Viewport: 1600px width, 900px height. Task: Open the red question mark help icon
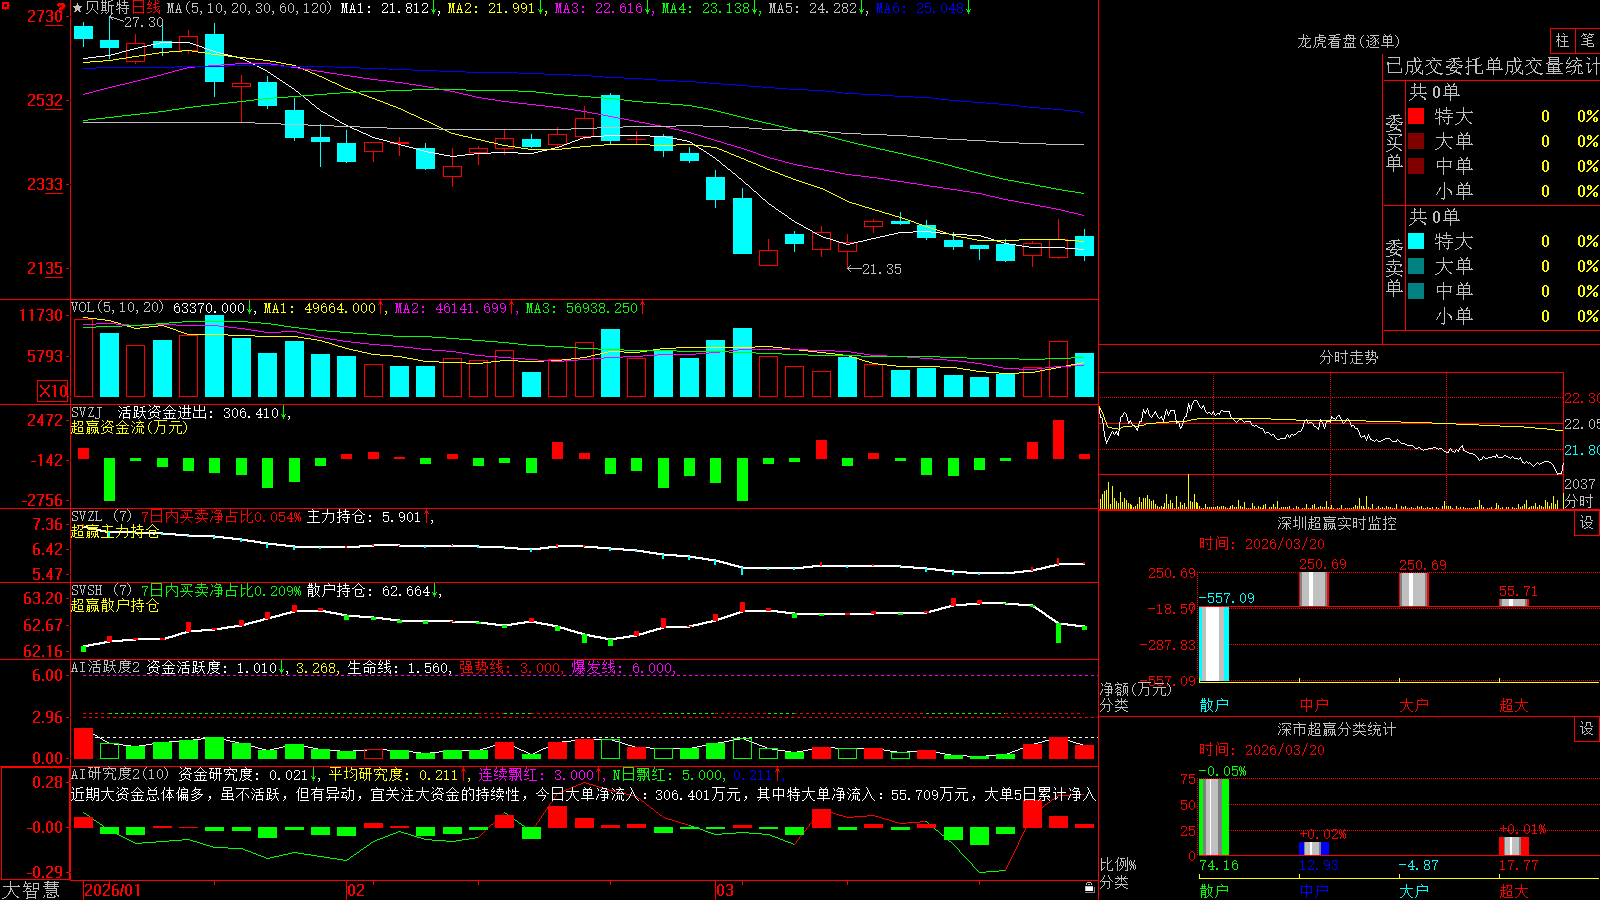[x=62, y=6]
